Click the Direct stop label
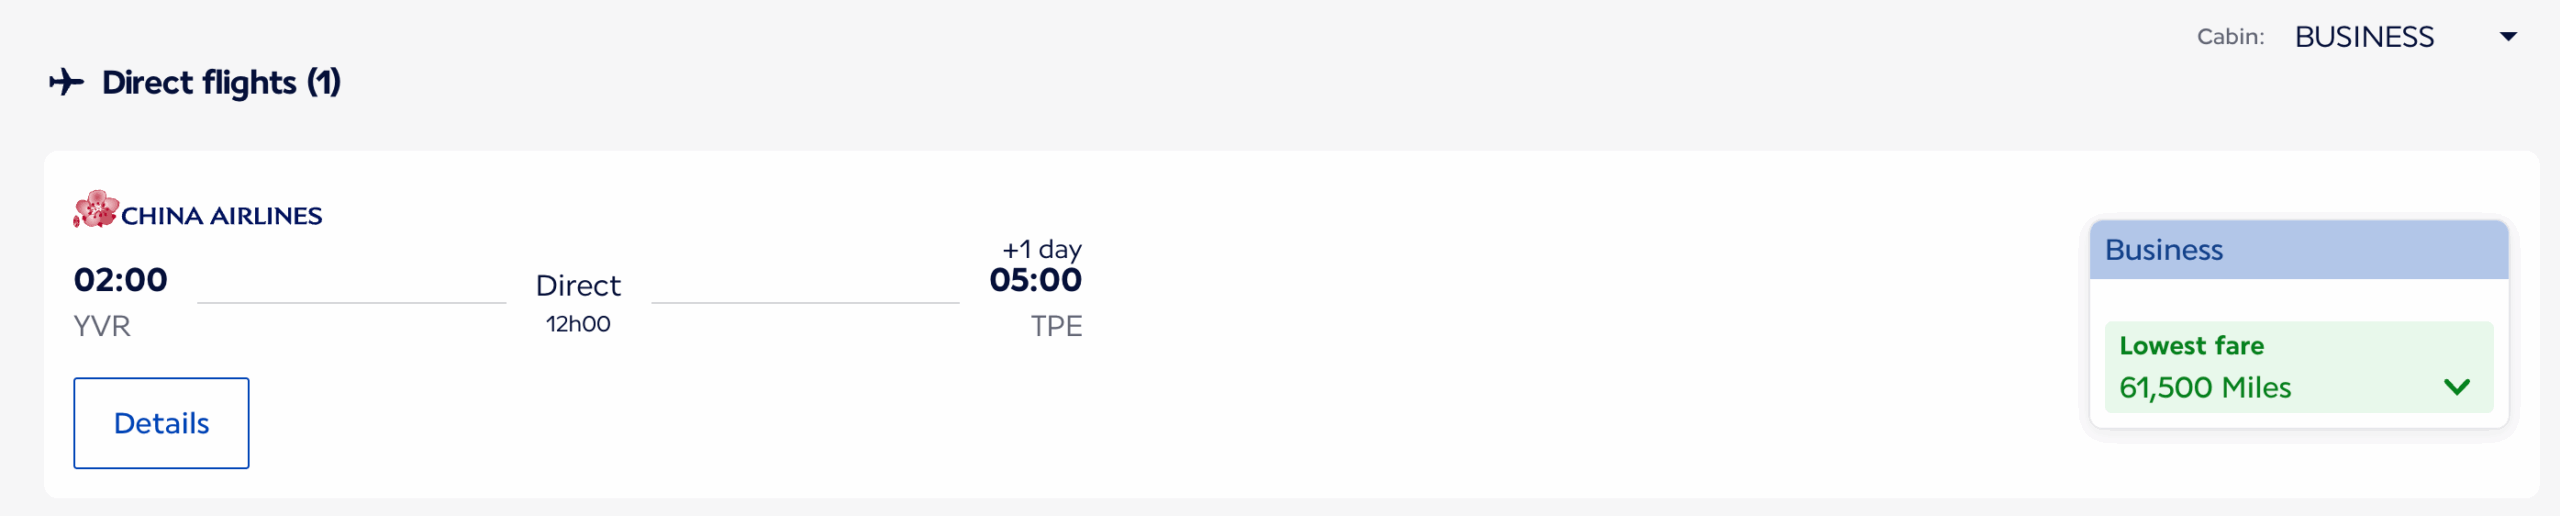The width and height of the screenshot is (2560, 516). [578, 286]
